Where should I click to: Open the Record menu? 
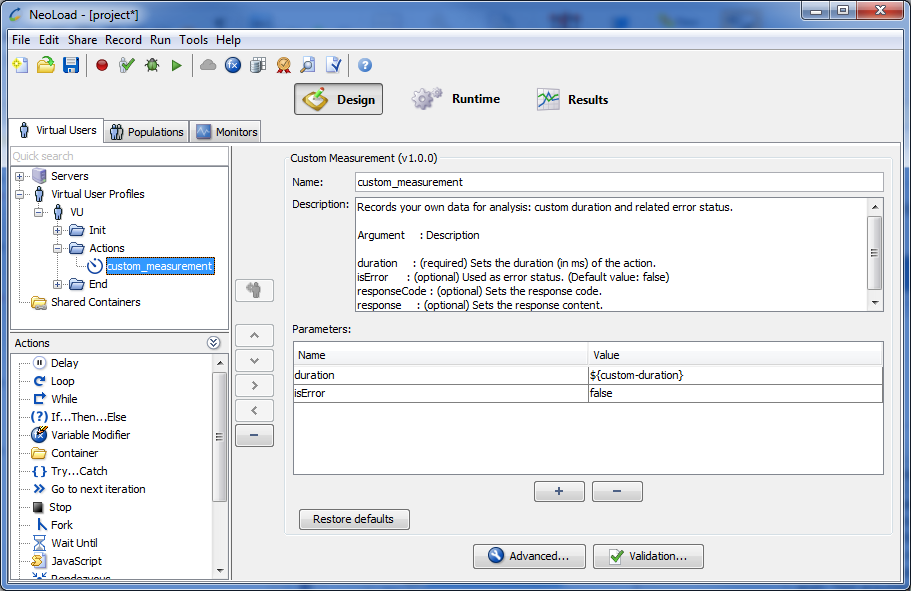click(x=123, y=40)
